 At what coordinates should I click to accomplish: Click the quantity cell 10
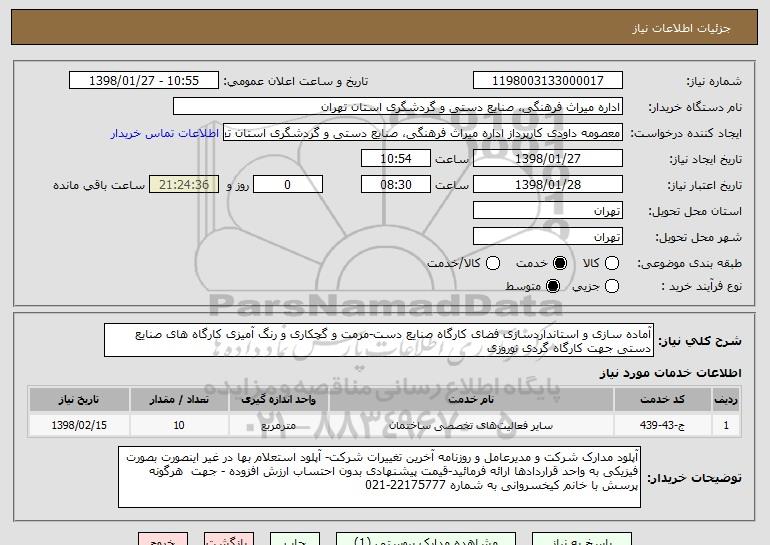click(x=179, y=425)
